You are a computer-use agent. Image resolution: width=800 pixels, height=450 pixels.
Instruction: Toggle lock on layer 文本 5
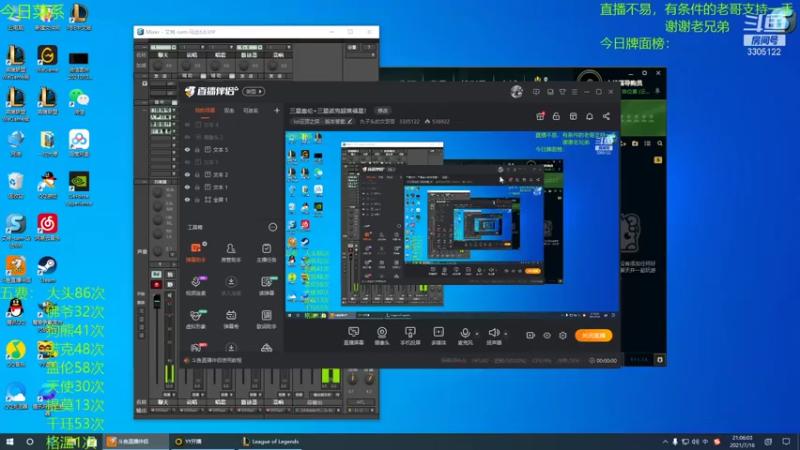click(197, 149)
